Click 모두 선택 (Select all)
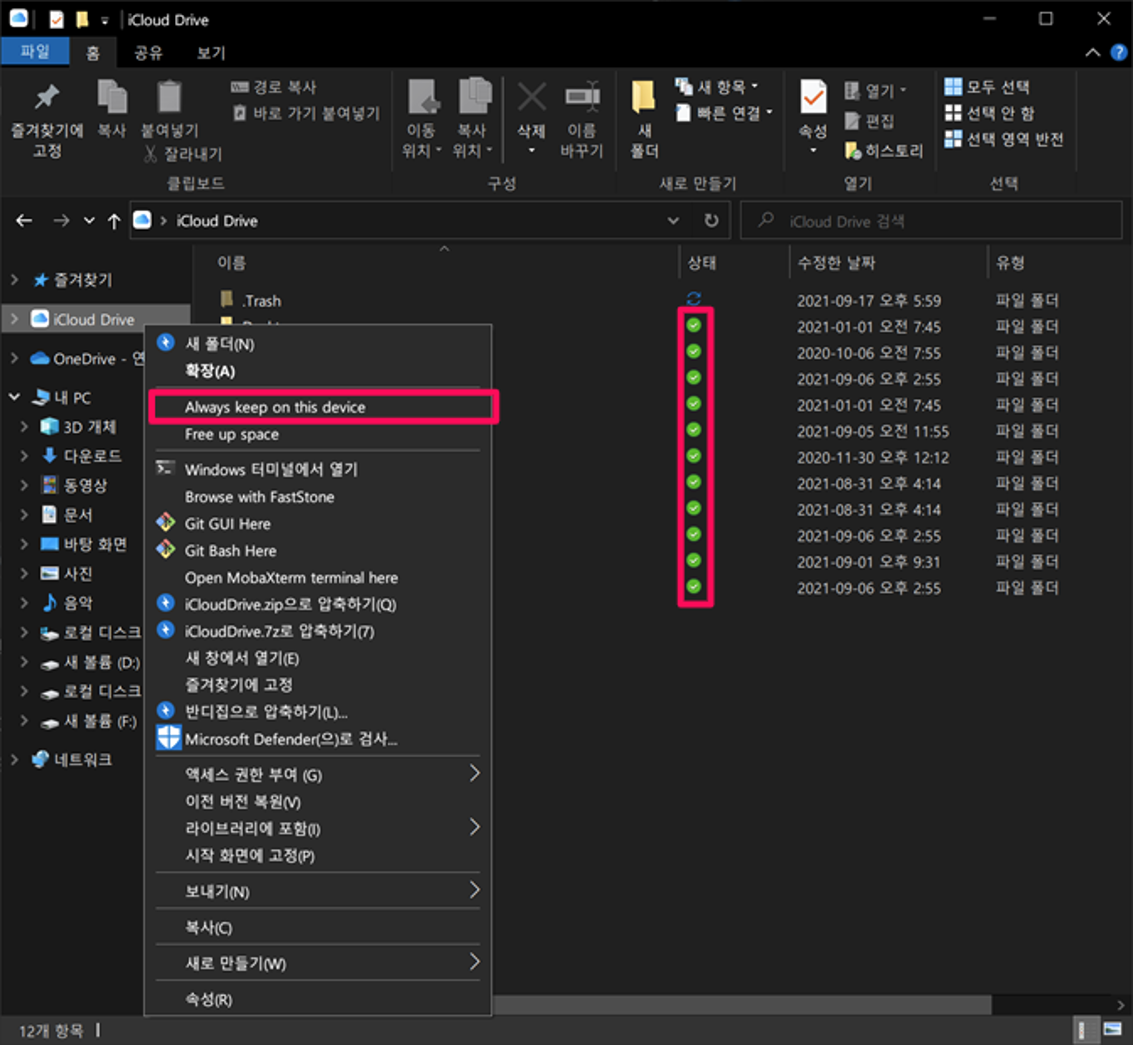The image size is (1134, 1046). (986, 87)
